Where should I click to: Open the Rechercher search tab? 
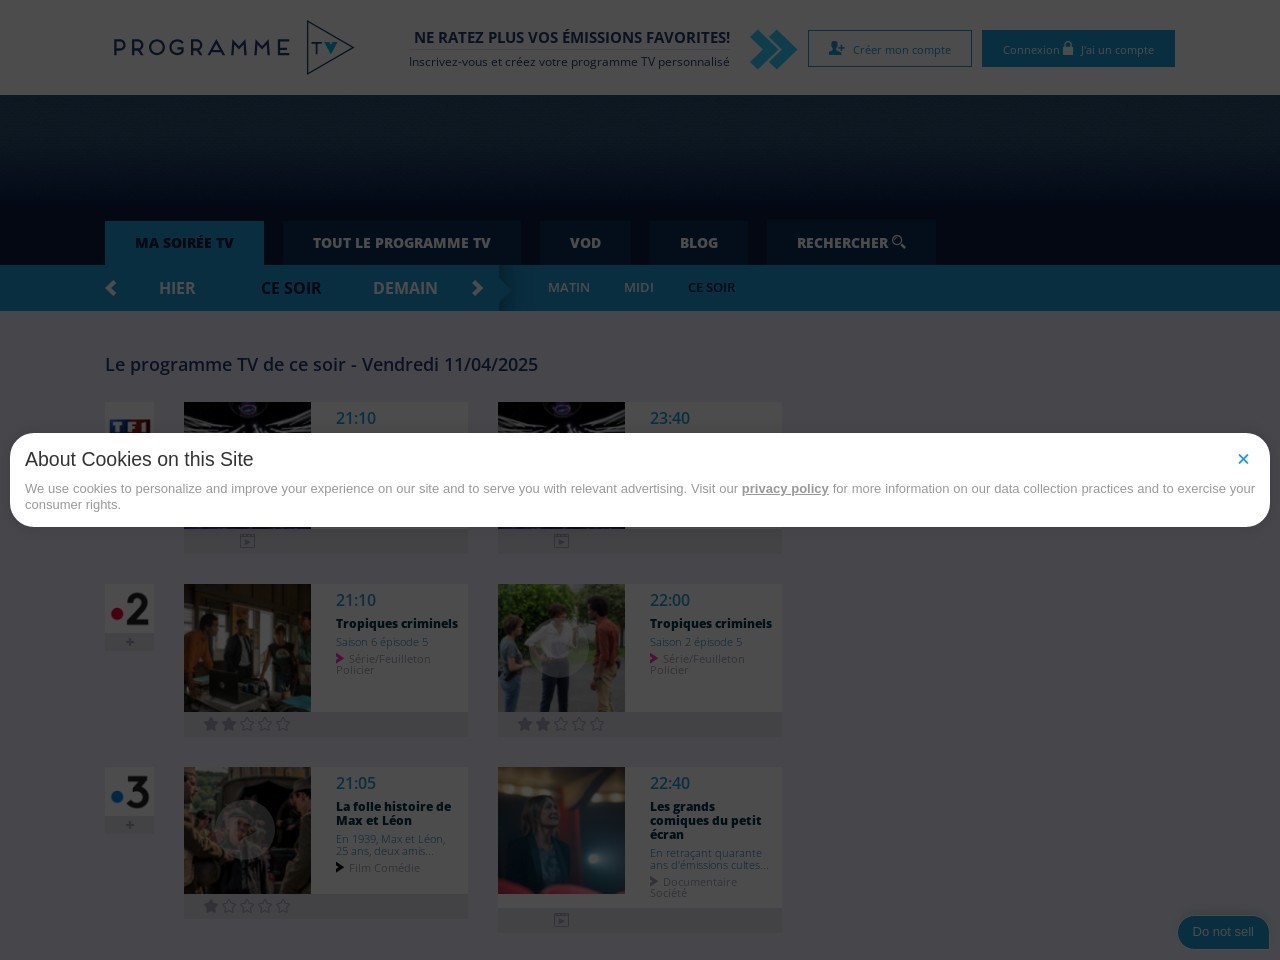(851, 243)
